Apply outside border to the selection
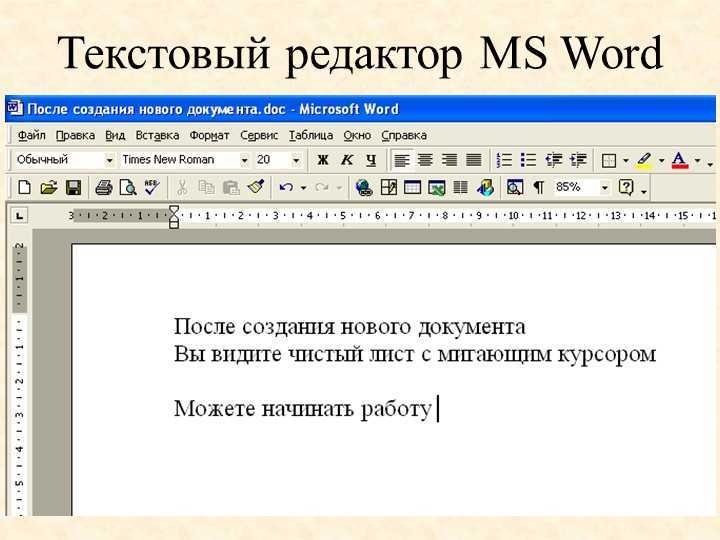Screen dimensions: 720x540 [609, 160]
